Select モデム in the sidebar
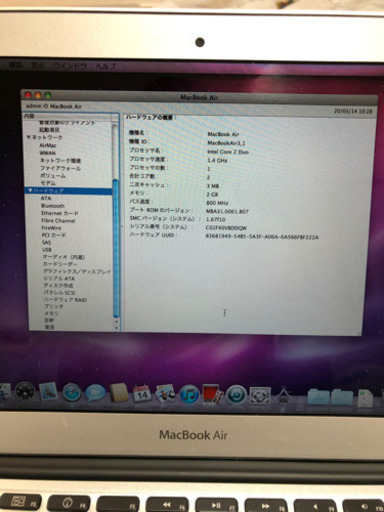The width and height of the screenshot is (384, 512). 48,183
